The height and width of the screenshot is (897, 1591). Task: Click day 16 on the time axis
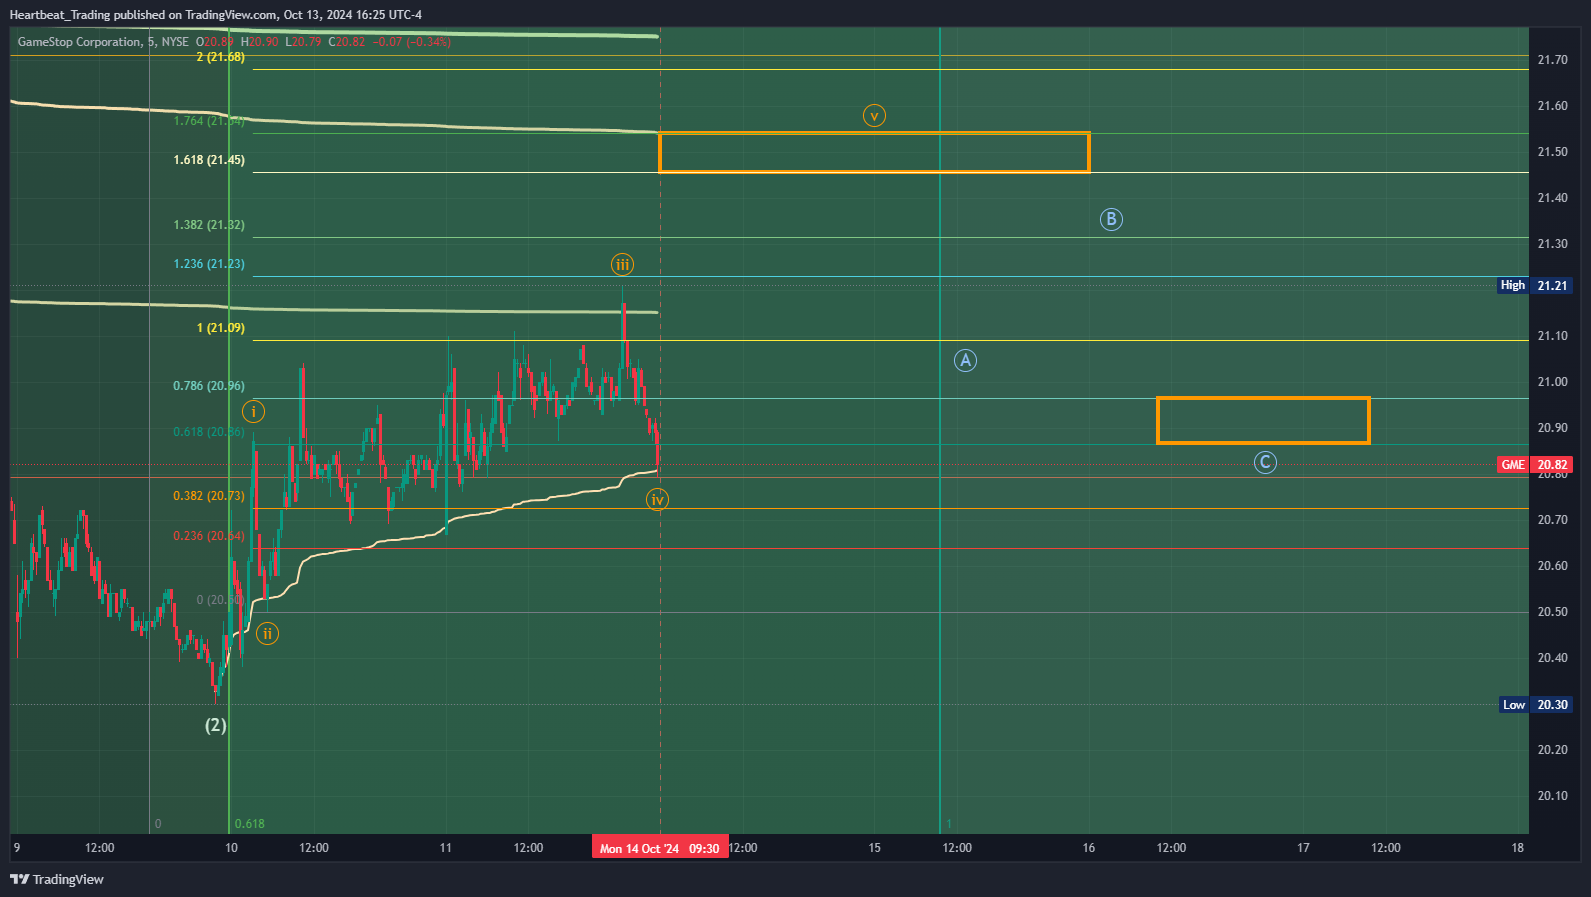(x=1089, y=848)
